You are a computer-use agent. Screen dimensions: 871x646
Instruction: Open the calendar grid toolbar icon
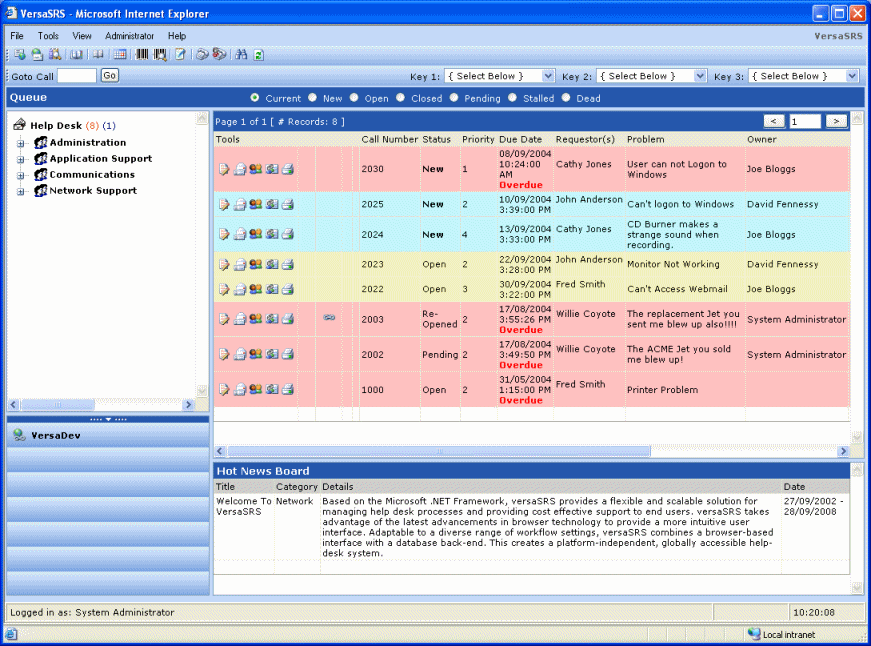click(120, 54)
